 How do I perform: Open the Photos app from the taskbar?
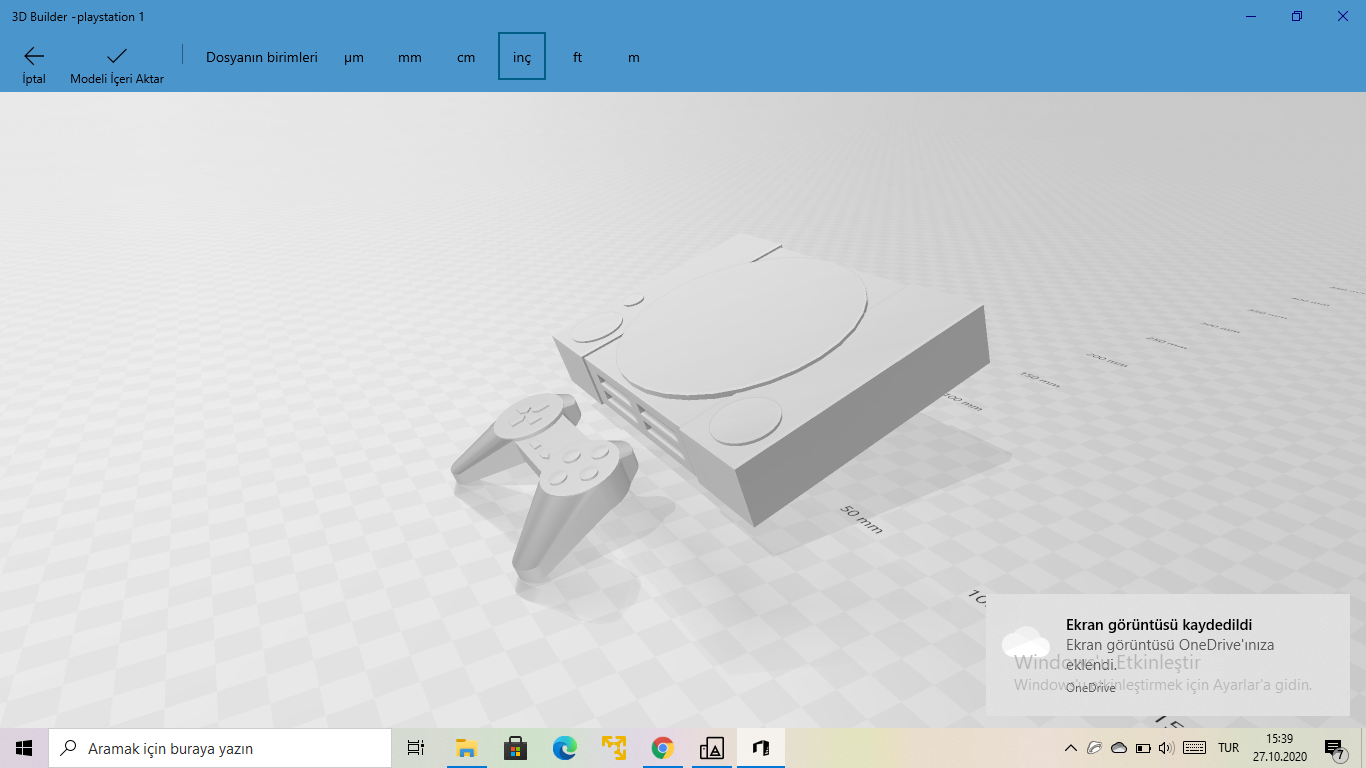tap(710, 747)
